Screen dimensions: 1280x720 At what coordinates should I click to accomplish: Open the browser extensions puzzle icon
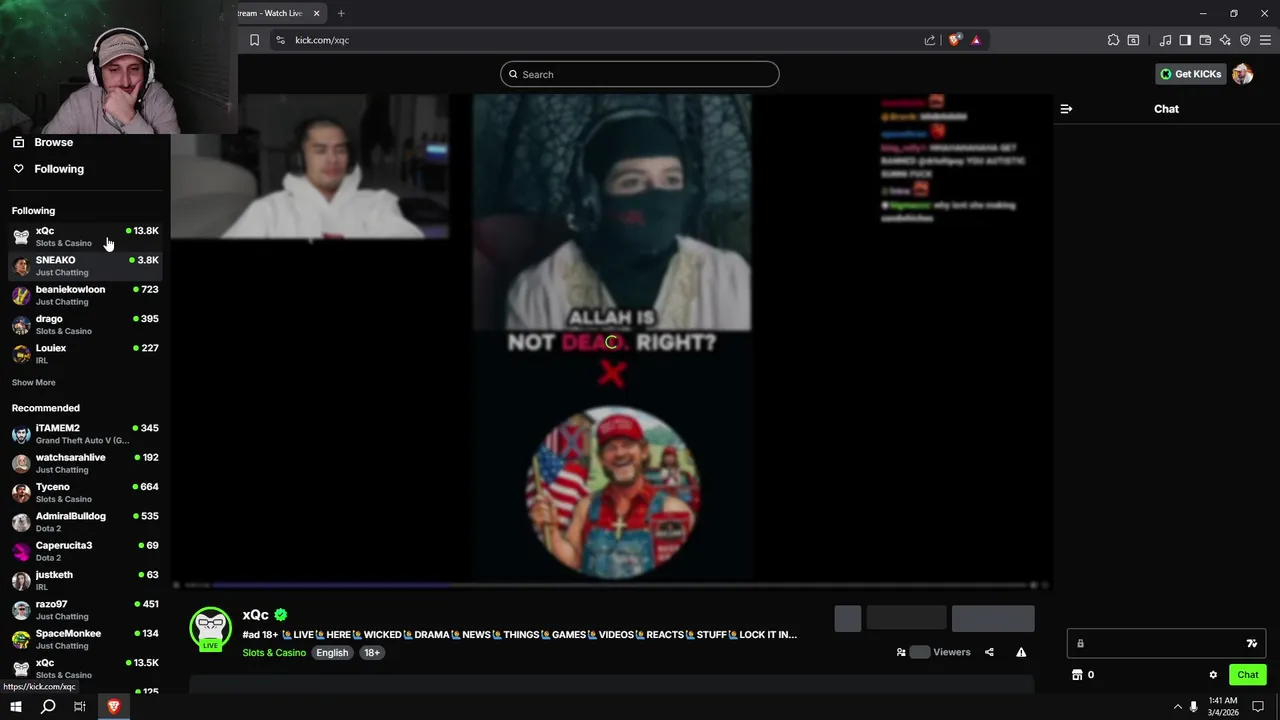pos(1113,40)
